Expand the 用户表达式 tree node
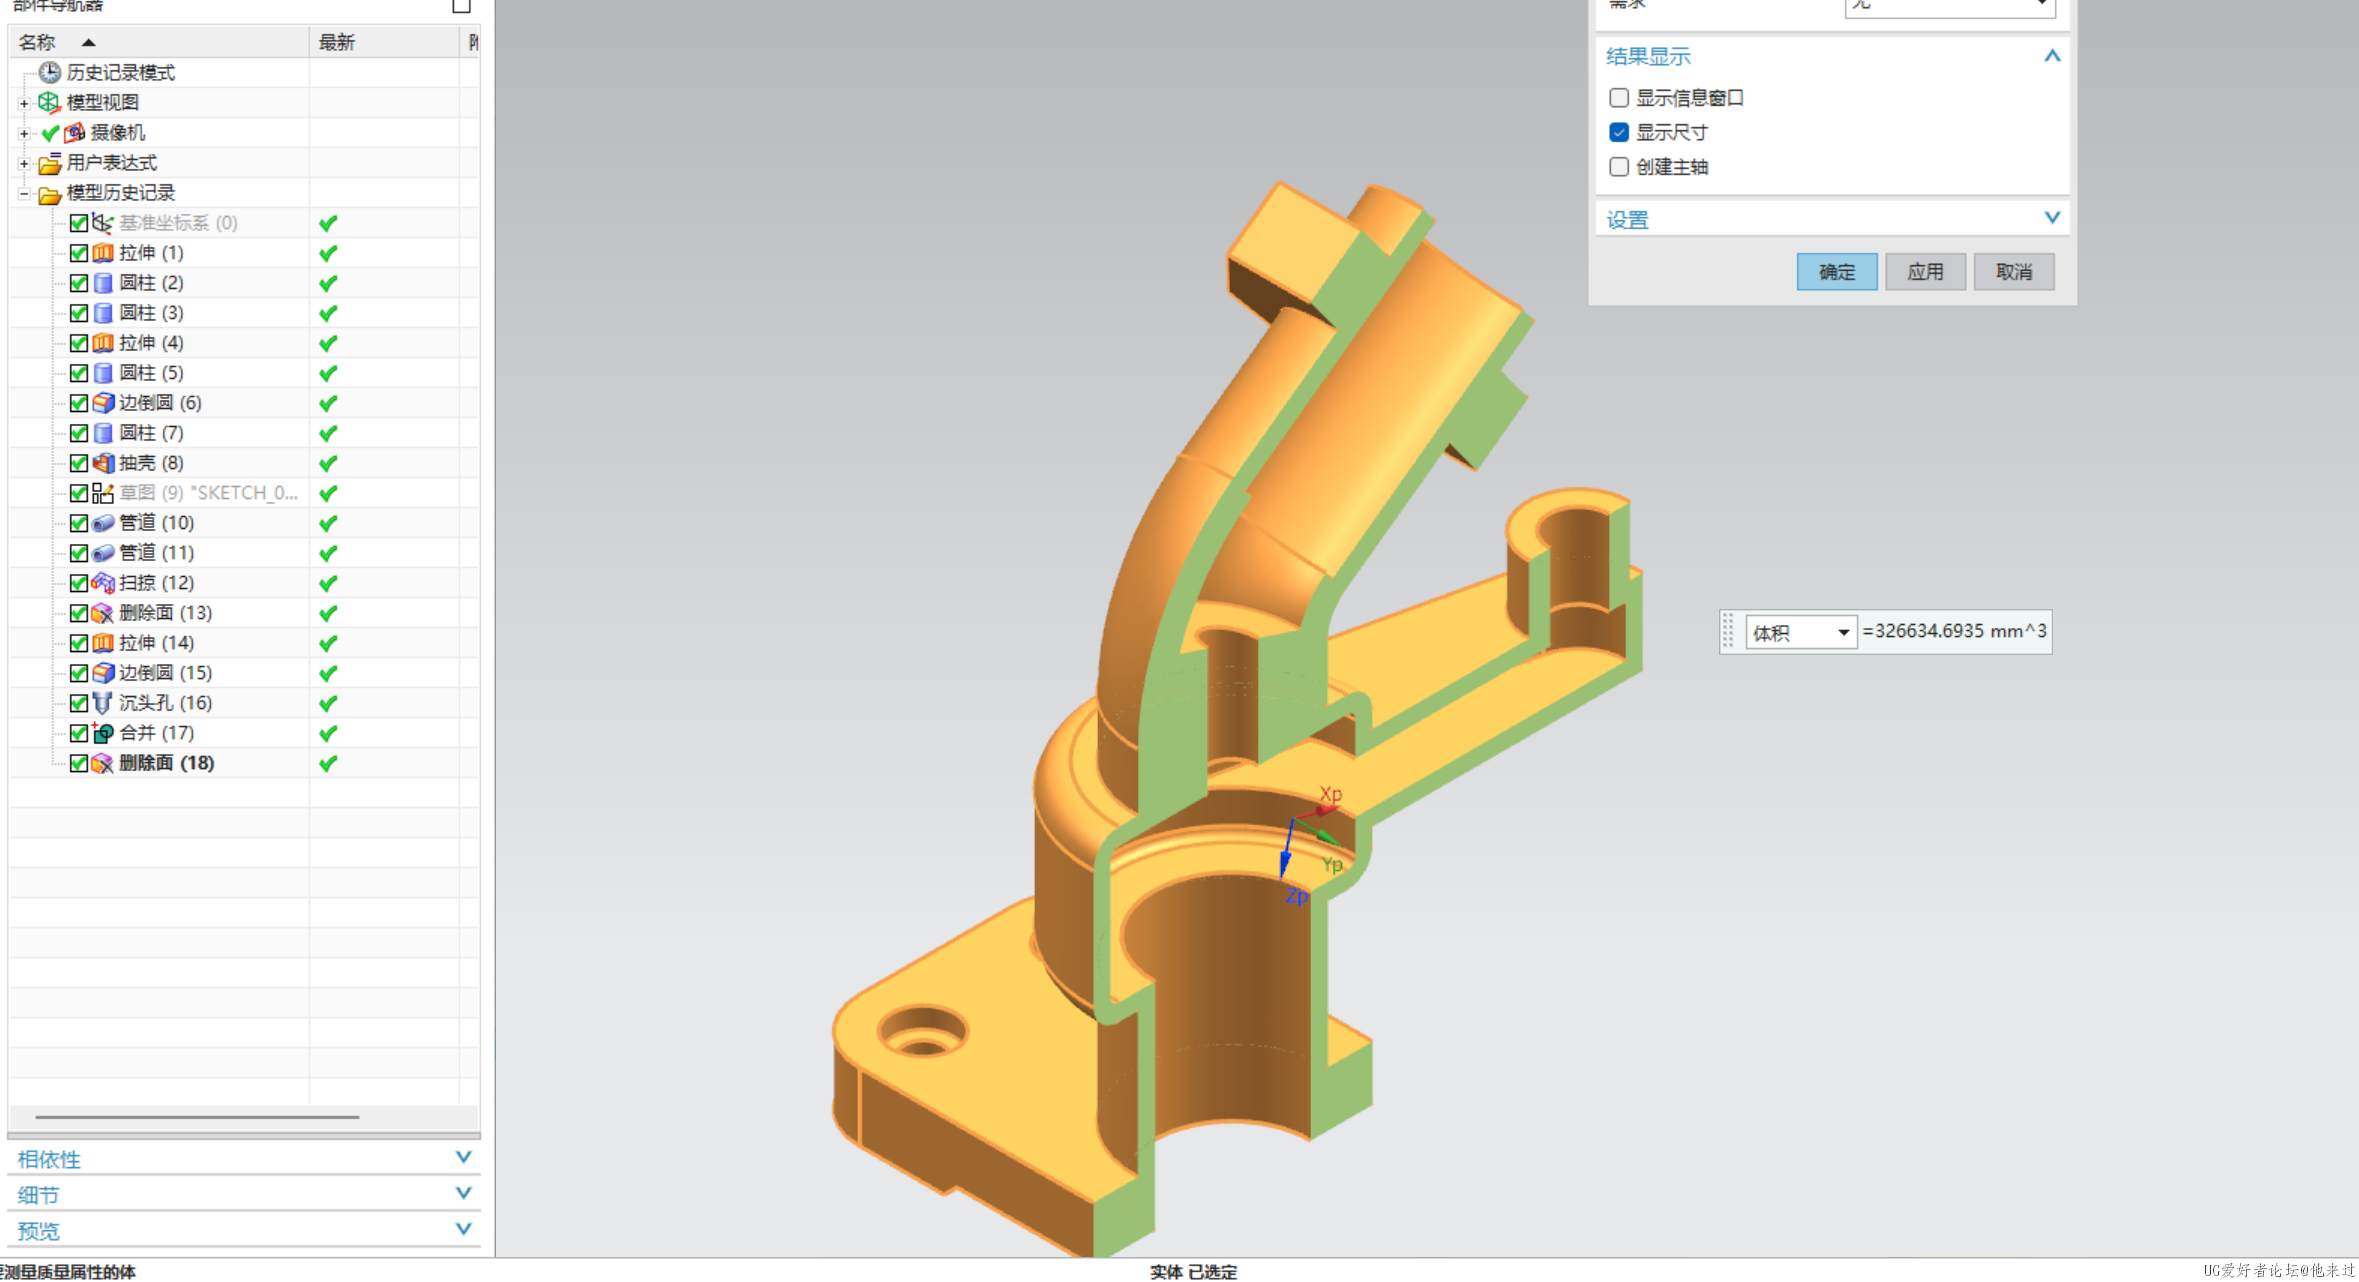 pos(24,163)
